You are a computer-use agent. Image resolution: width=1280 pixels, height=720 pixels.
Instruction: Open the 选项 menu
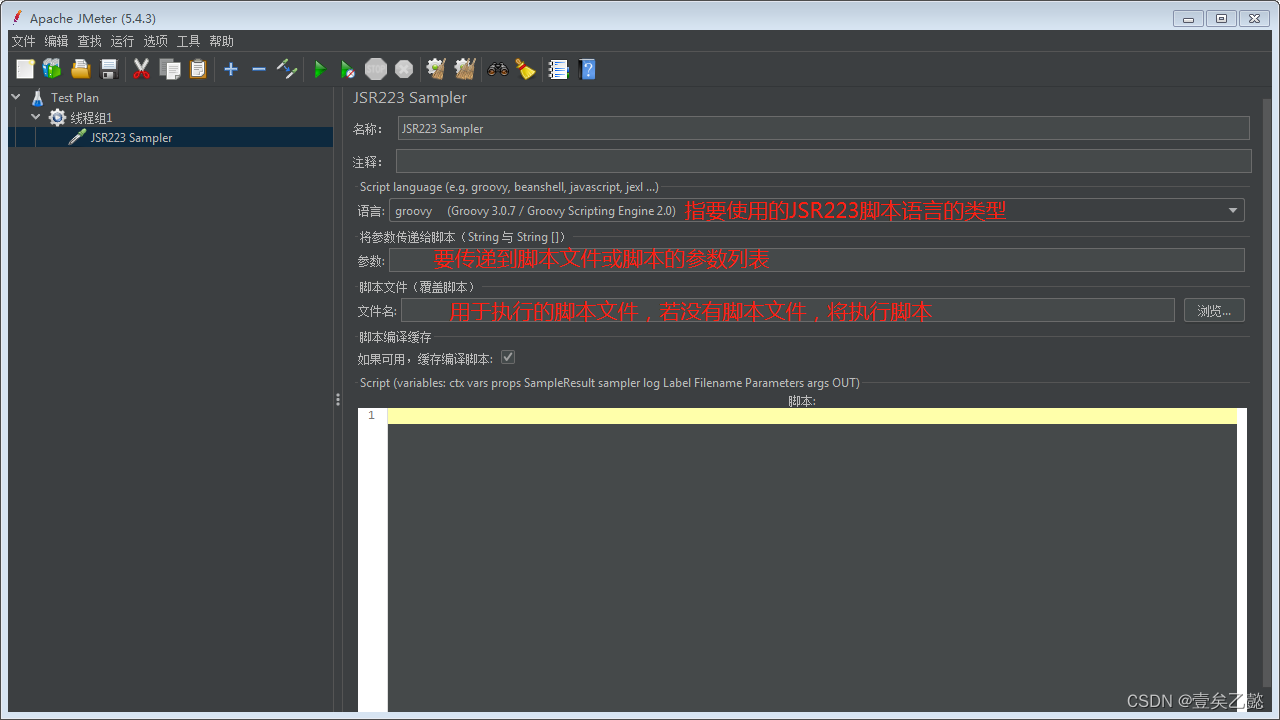[155, 41]
